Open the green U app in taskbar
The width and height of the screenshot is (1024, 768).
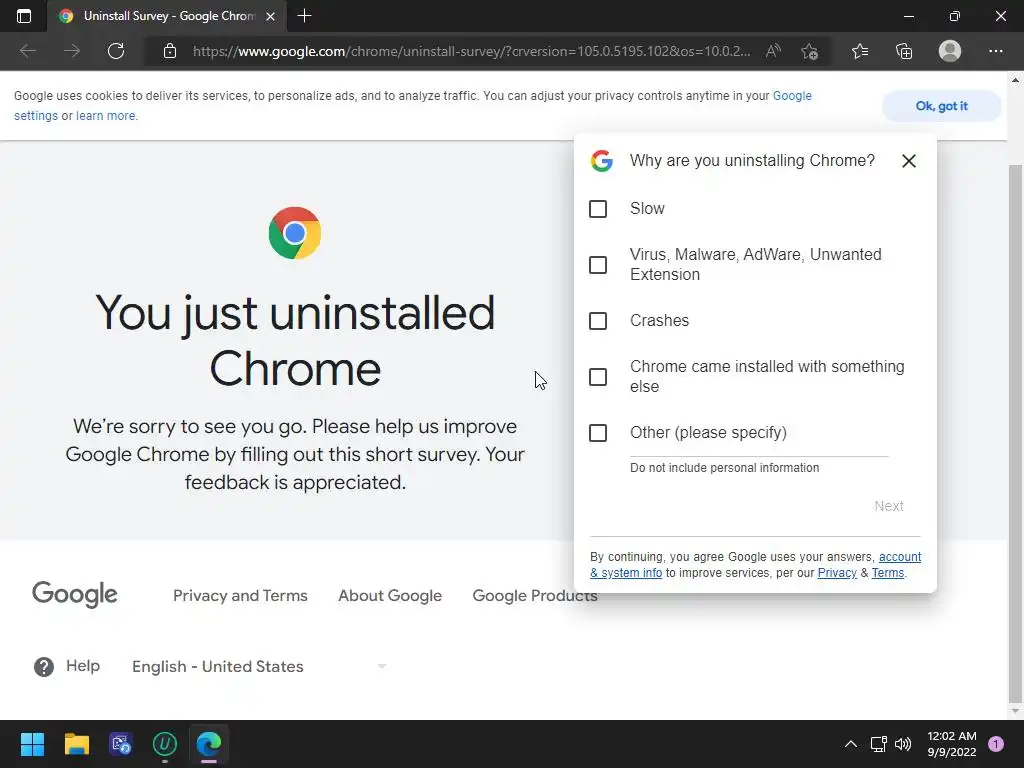pyautogui.click(x=165, y=744)
